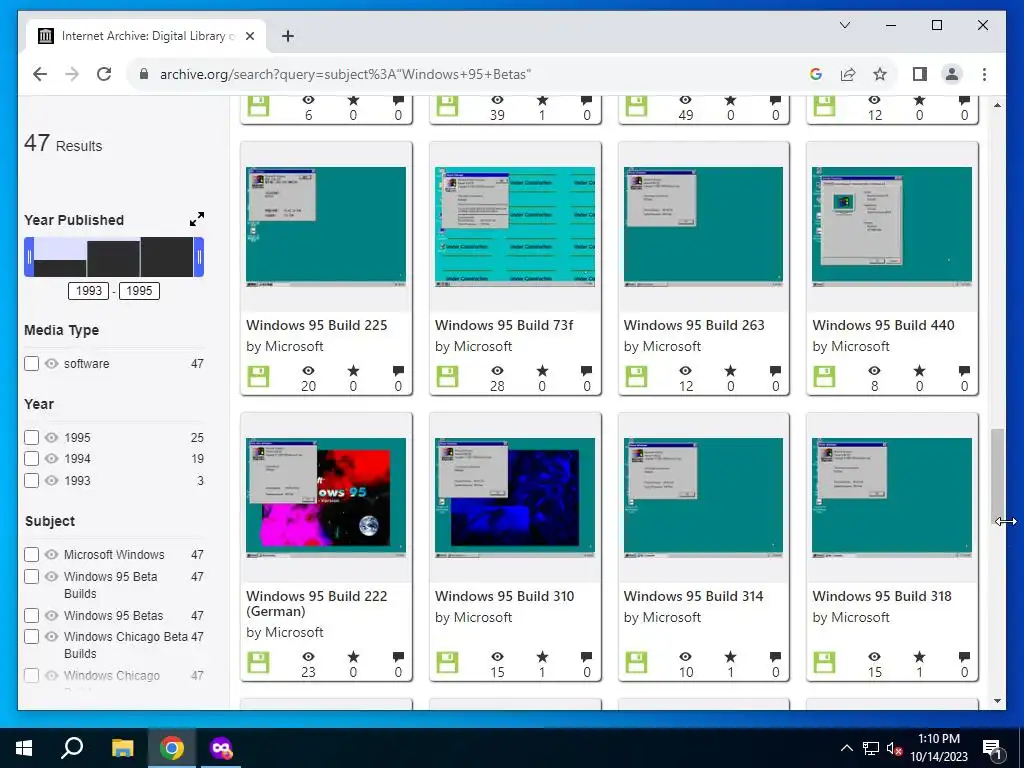Viewport: 1024px width, 768px height.
Task: Click software floppy icon on Build 225 card
Action: 259,376
